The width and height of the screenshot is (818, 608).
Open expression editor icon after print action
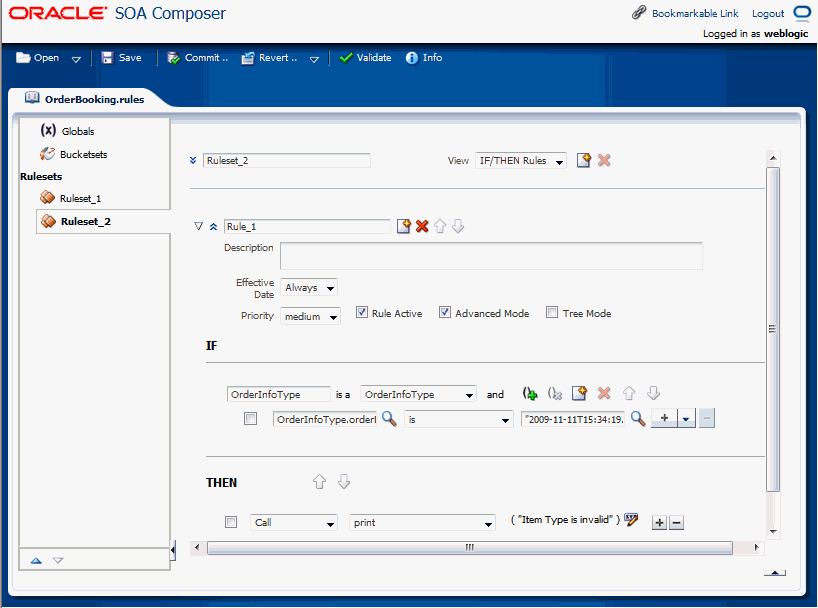tap(631, 520)
